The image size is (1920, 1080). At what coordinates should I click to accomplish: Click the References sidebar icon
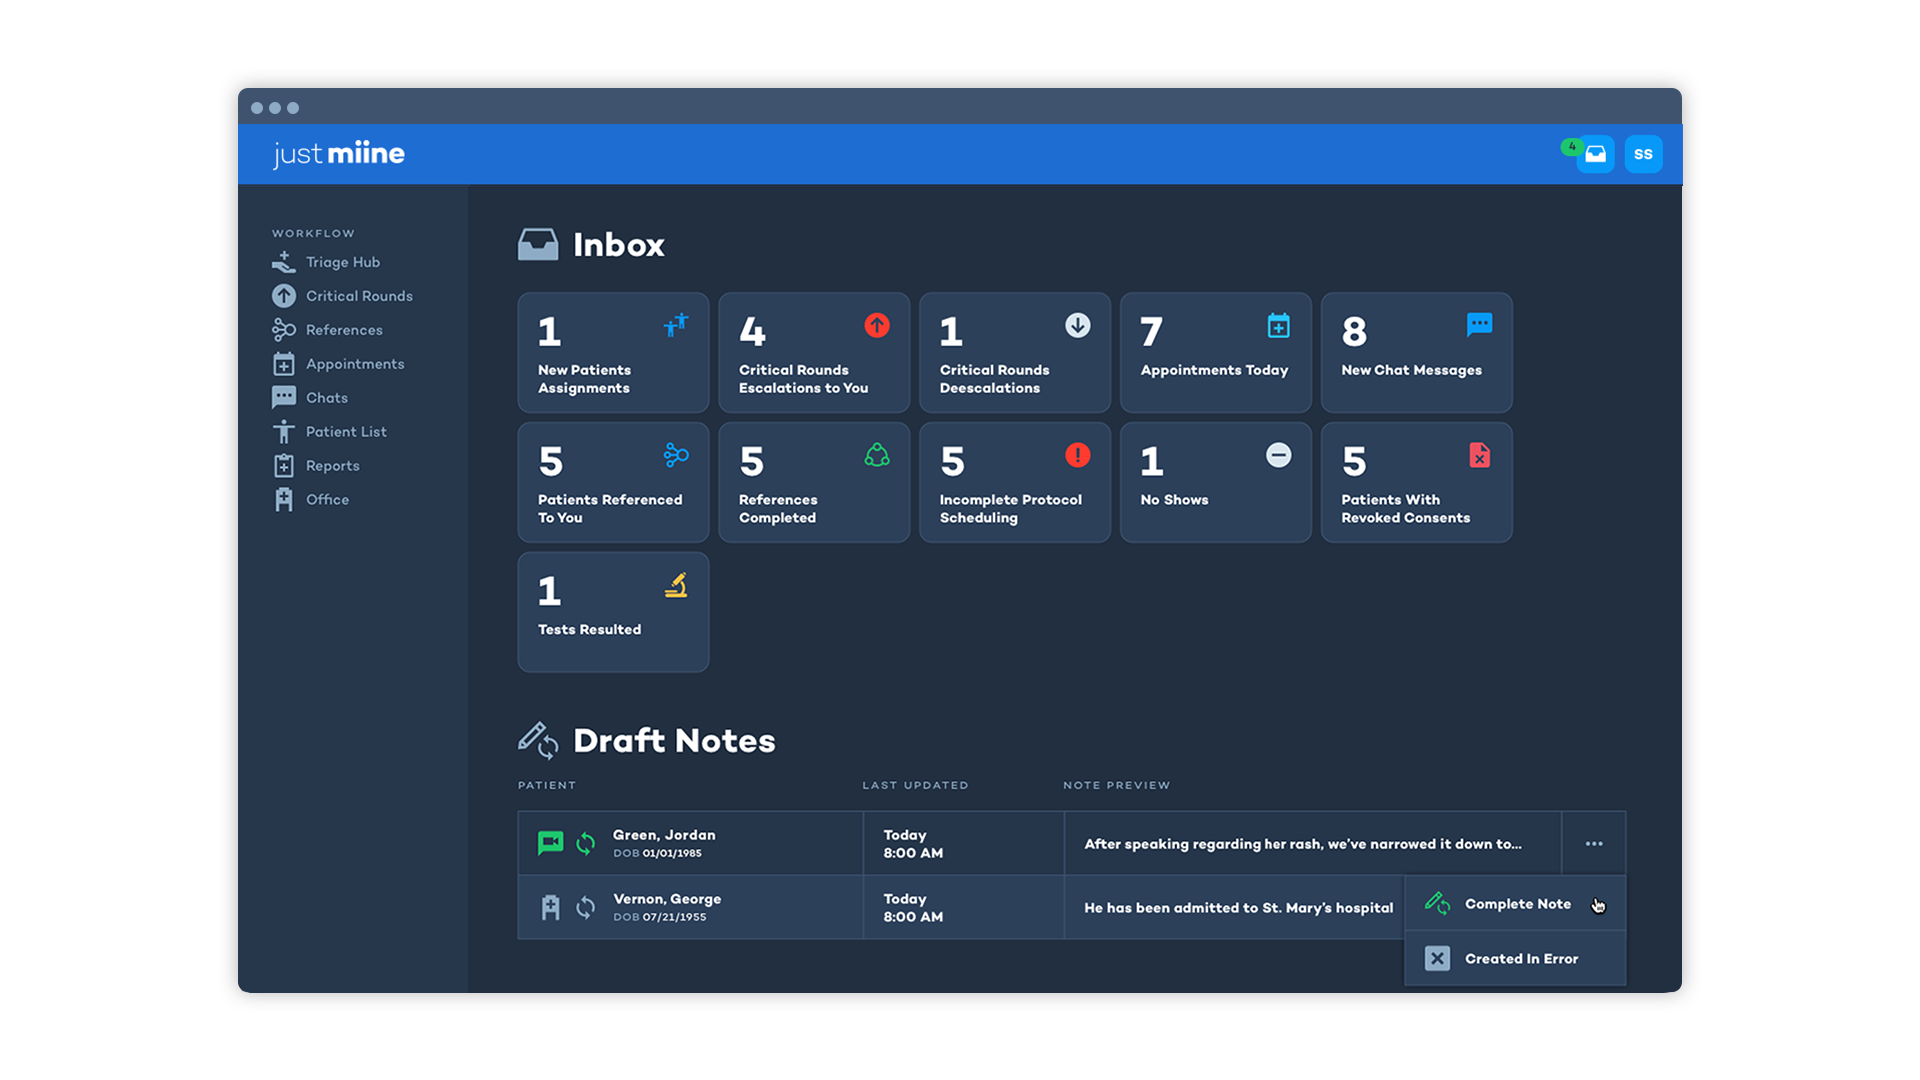point(284,330)
